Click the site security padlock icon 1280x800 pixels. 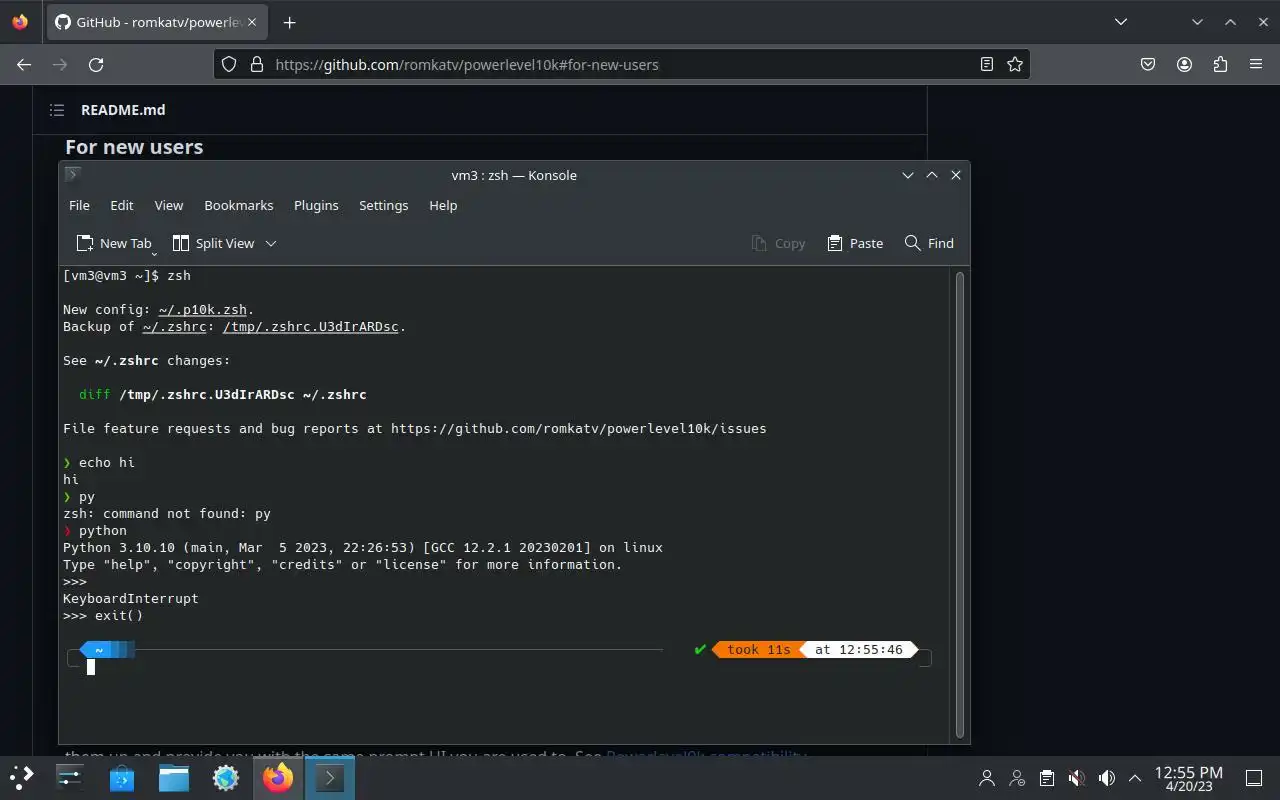257,64
